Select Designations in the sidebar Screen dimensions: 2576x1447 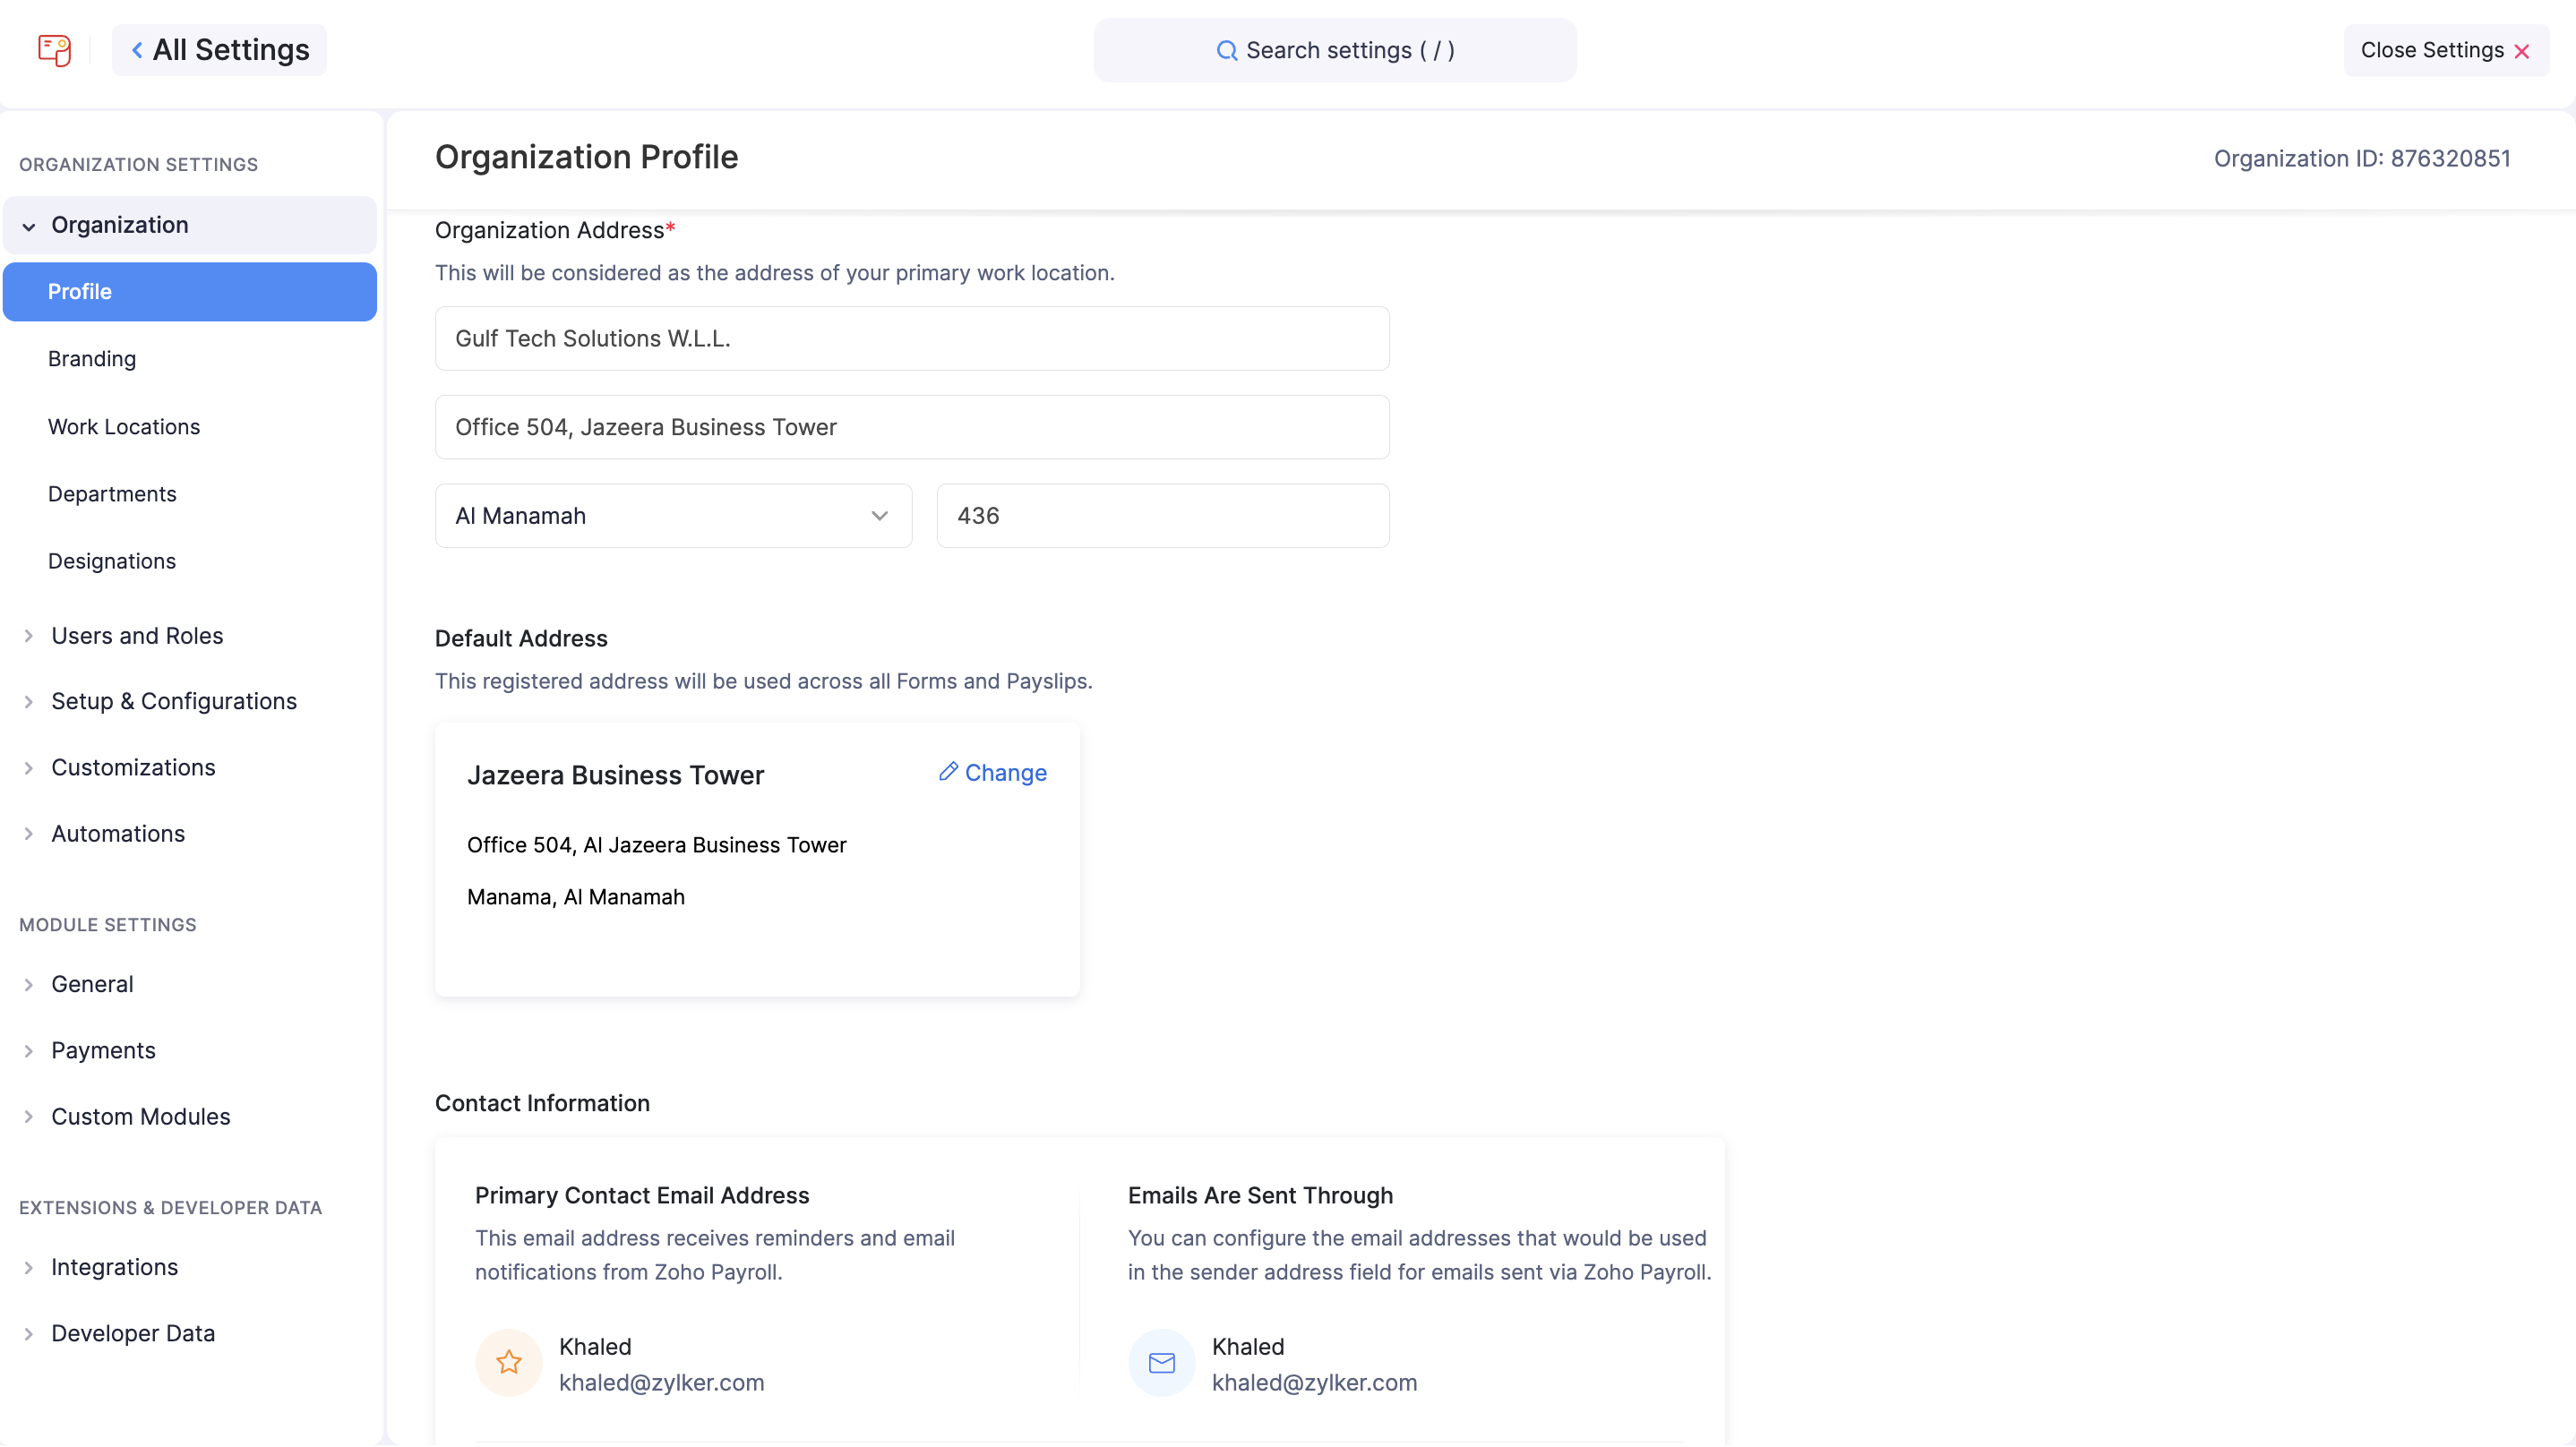tap(112, 561)
